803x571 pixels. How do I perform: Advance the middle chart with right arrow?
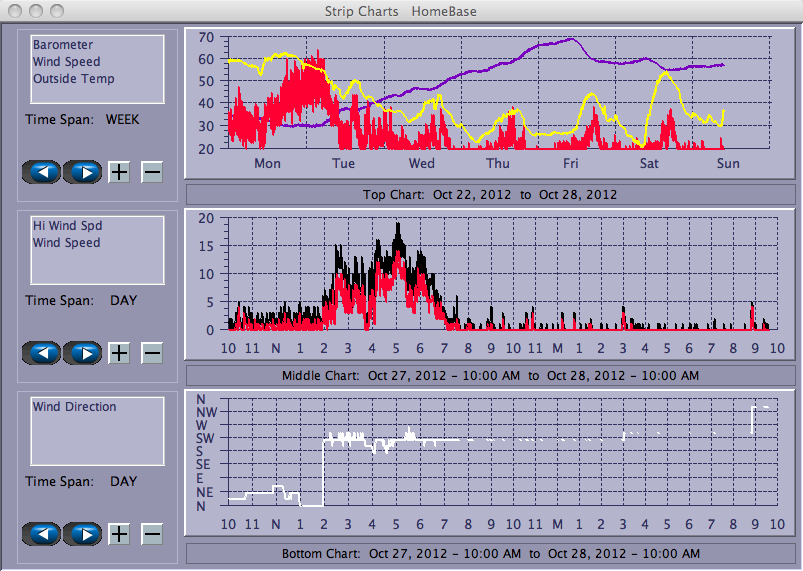(x=84, y=353)
